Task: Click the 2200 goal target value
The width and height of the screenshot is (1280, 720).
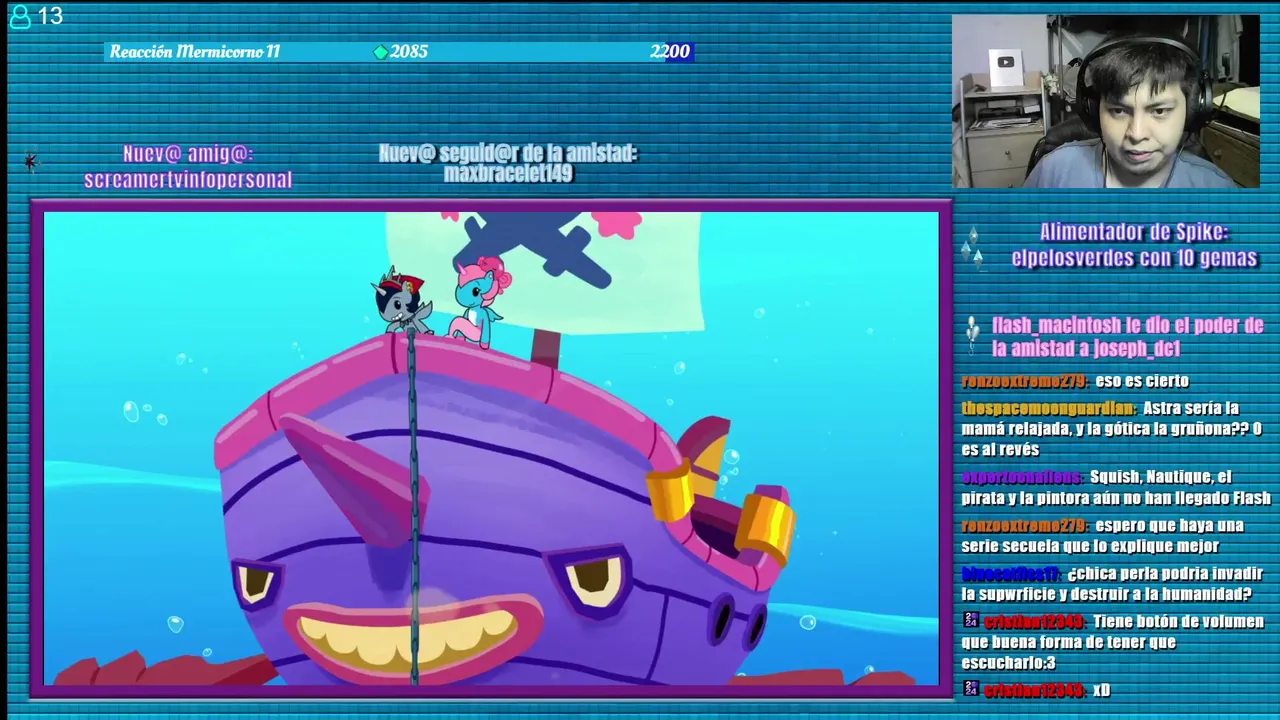Action: click(x=670, y=52)
